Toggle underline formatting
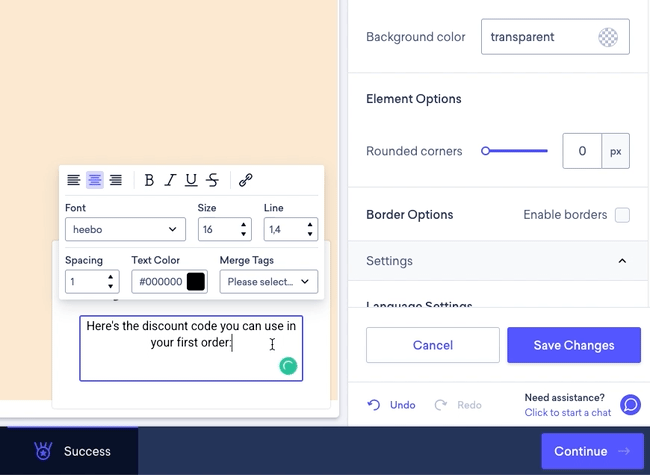This screenshot has width=650, height=475. tap(191, 180)
